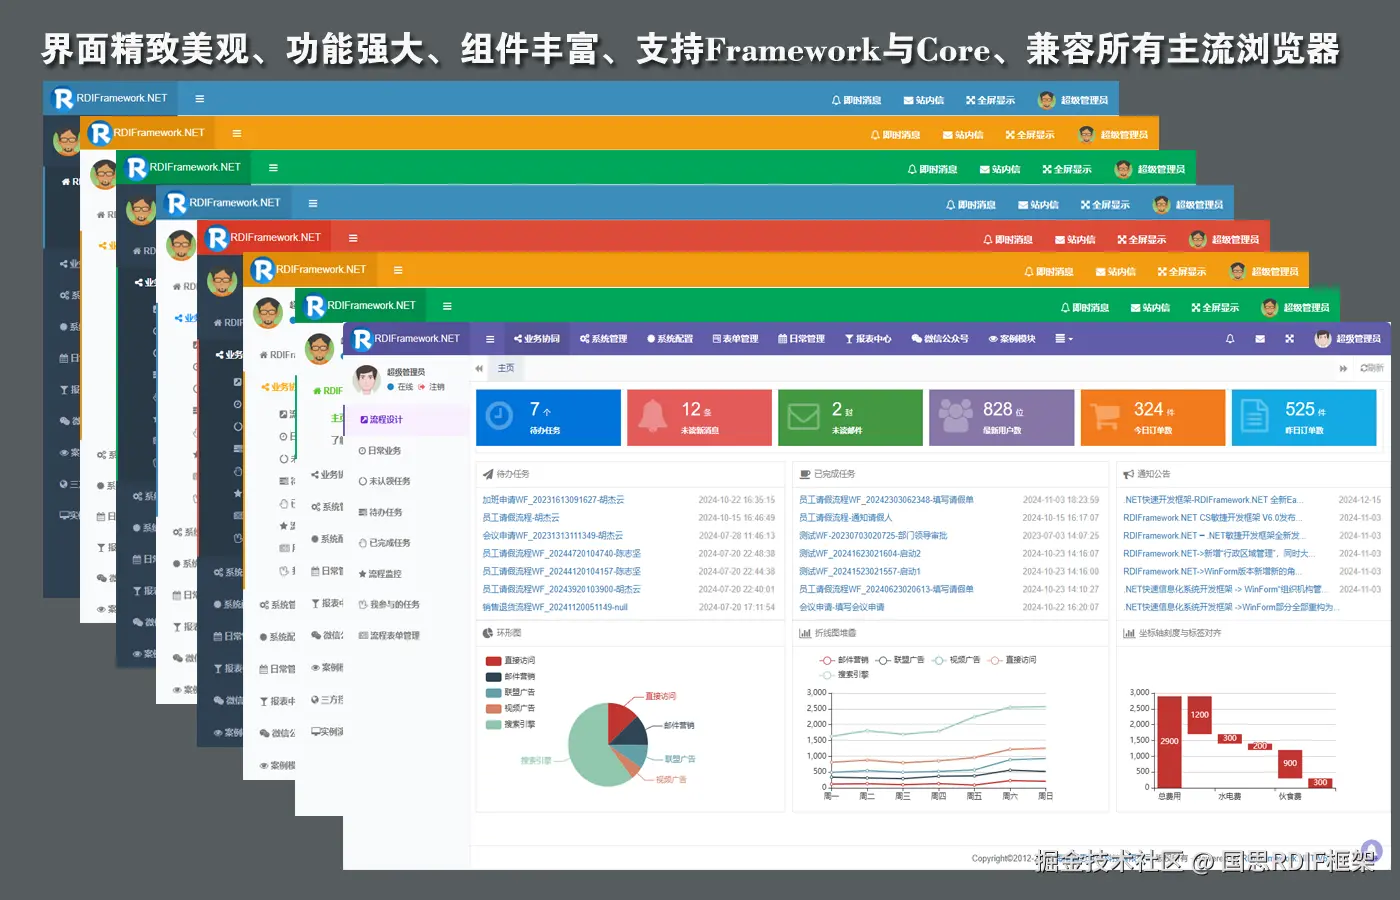This screenshot has height=900, width=1400.
Task: Open 销售退货流程WF_20241120051149-null task link
Action: [x=555, y=607]
